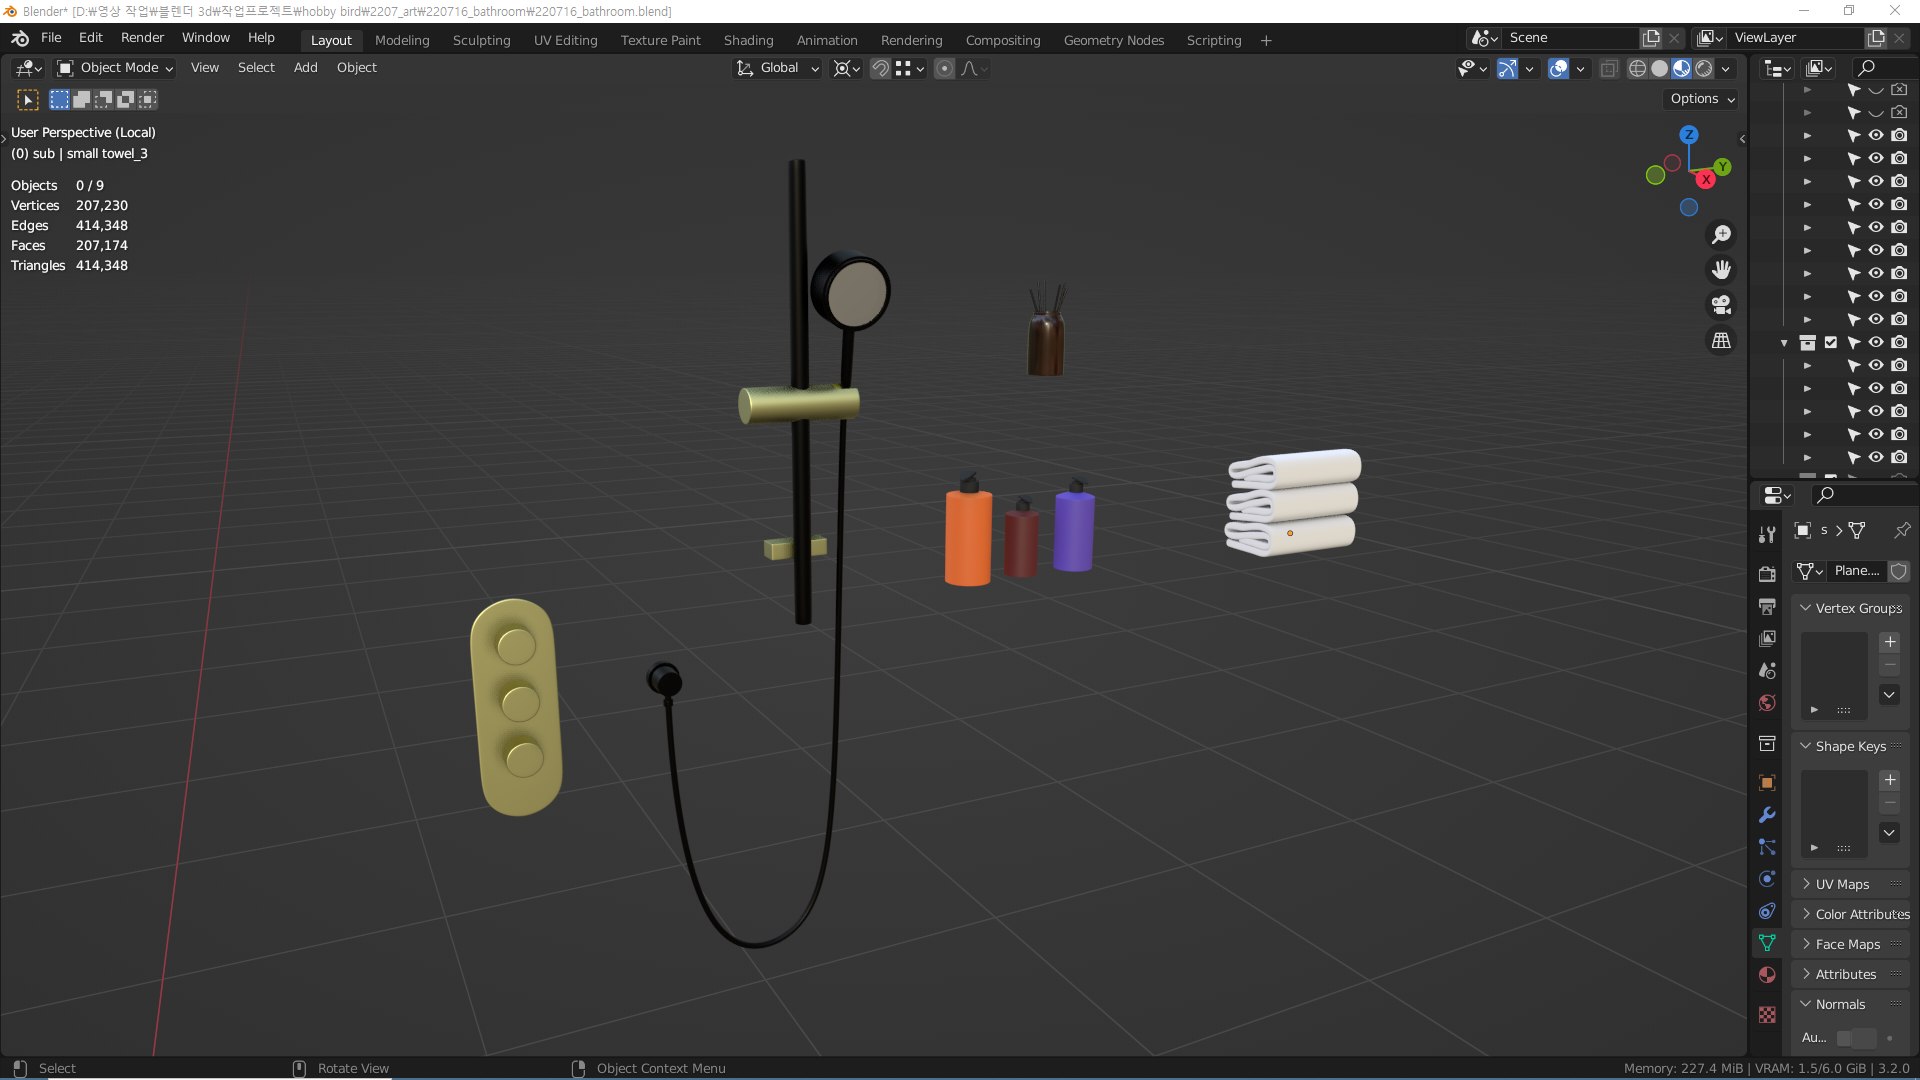Open the Texture properties checker tab
The width and height of the screenshot is (1920, 1080).
click(1767, 1015)
